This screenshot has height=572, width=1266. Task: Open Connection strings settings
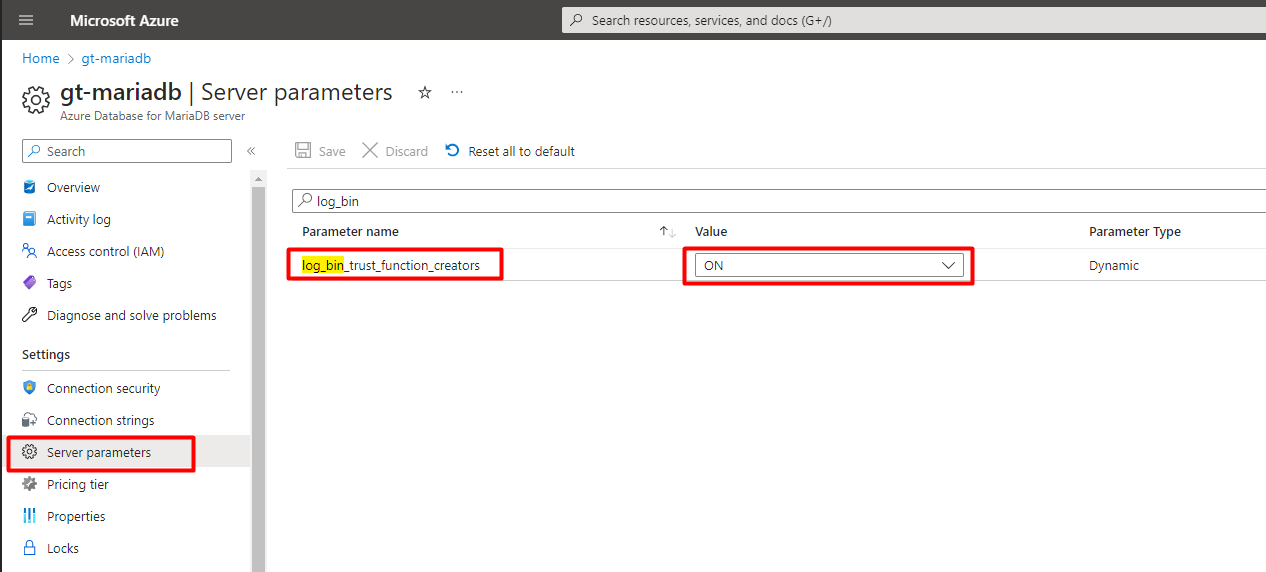pyautogui.click(x=100, y=420)
